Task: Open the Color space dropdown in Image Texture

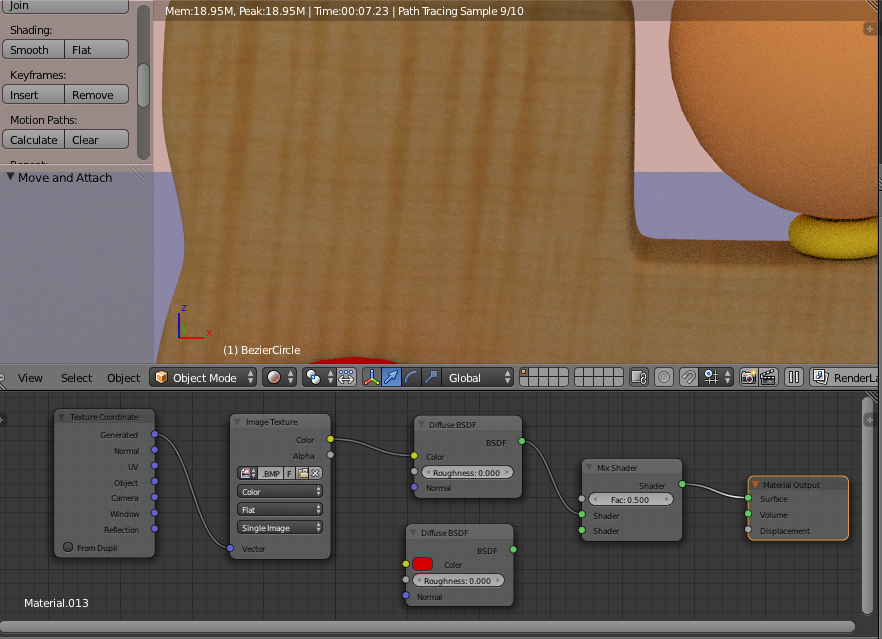Action: [x=280, y=492]
